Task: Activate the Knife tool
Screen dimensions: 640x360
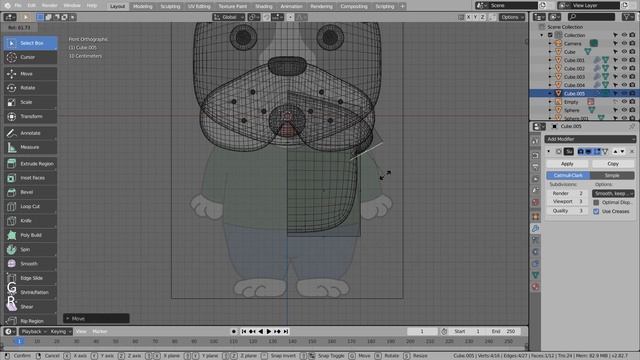Action: coord(30,221)
